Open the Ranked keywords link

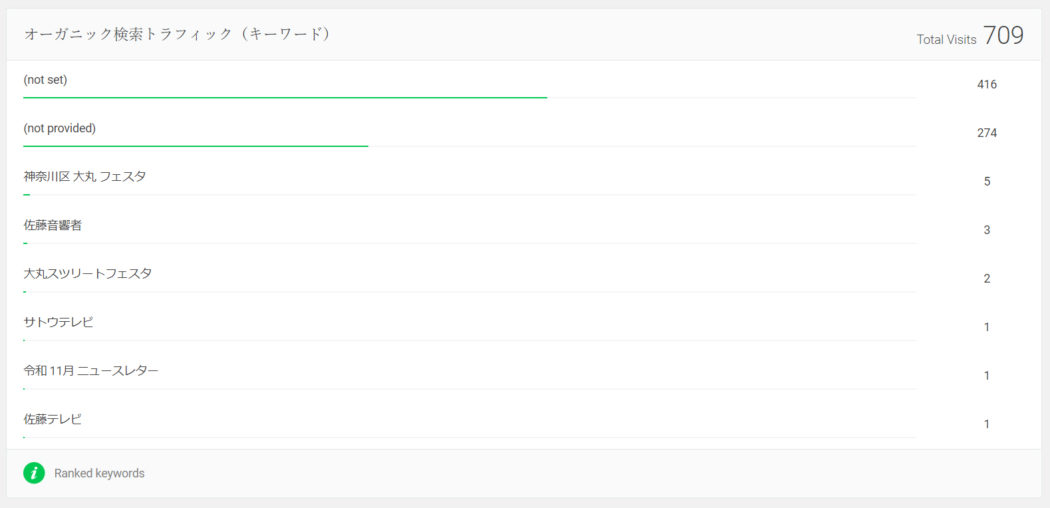(99, 473)
